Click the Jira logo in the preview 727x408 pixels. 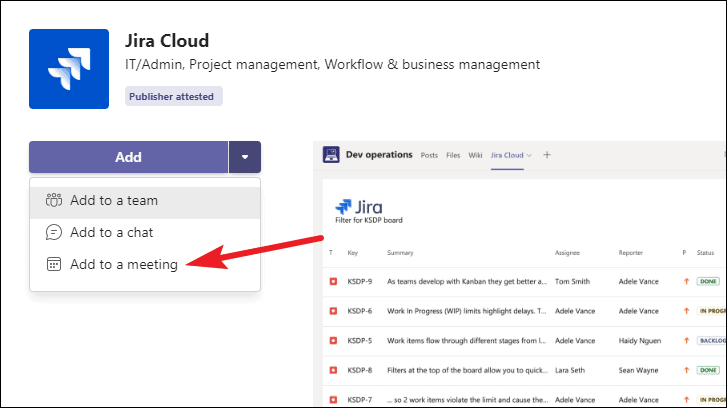(x=359, y=206)
